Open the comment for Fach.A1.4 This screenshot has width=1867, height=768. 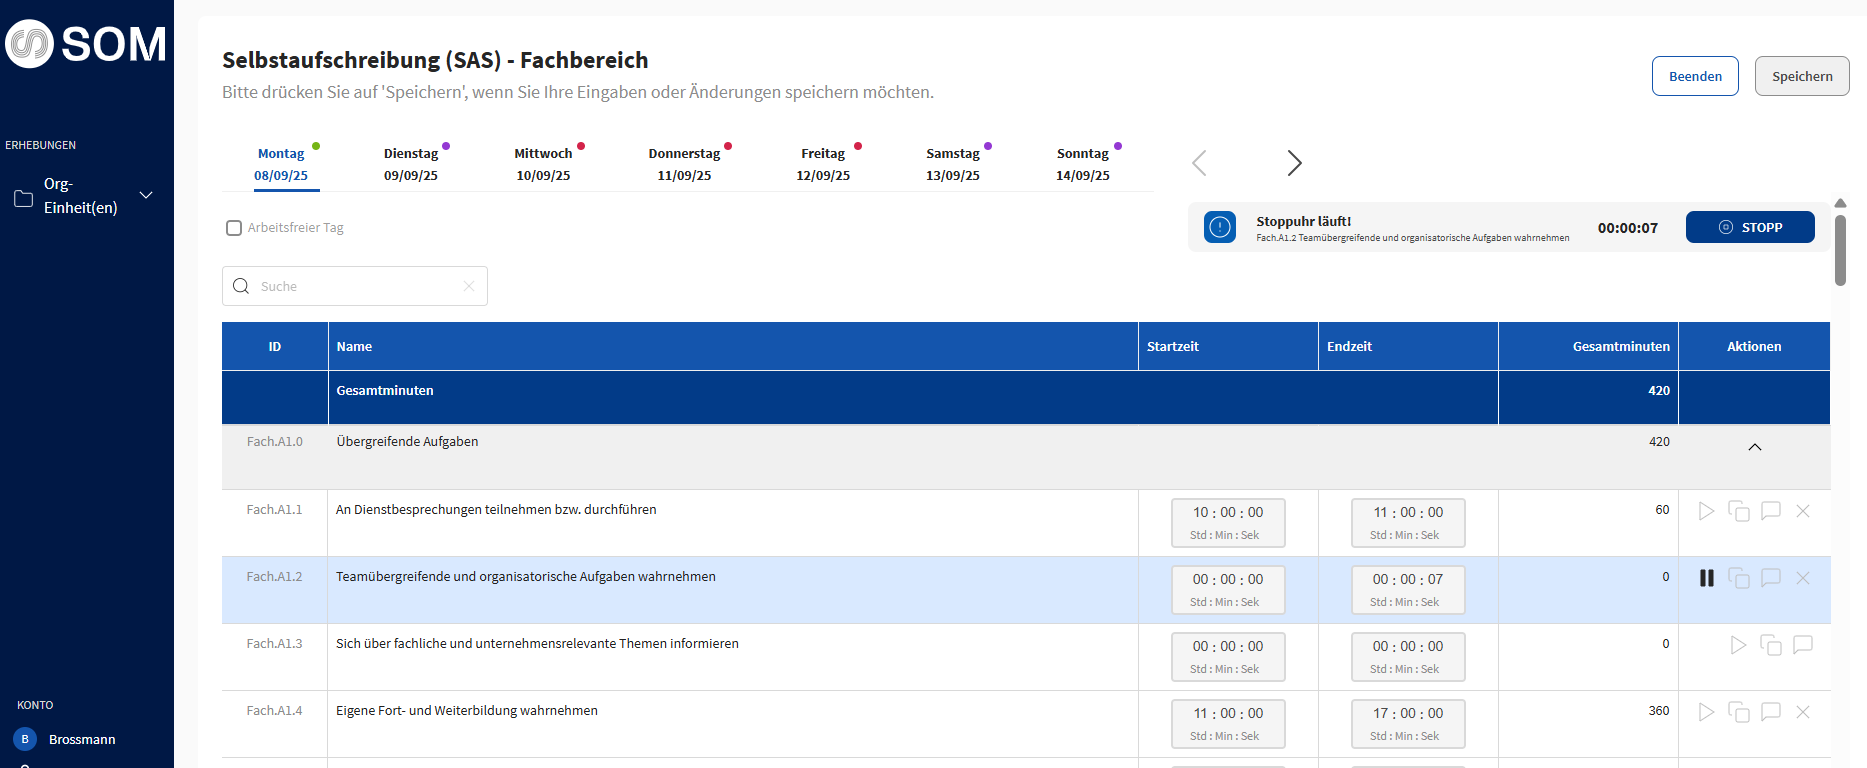[1770, 712]
